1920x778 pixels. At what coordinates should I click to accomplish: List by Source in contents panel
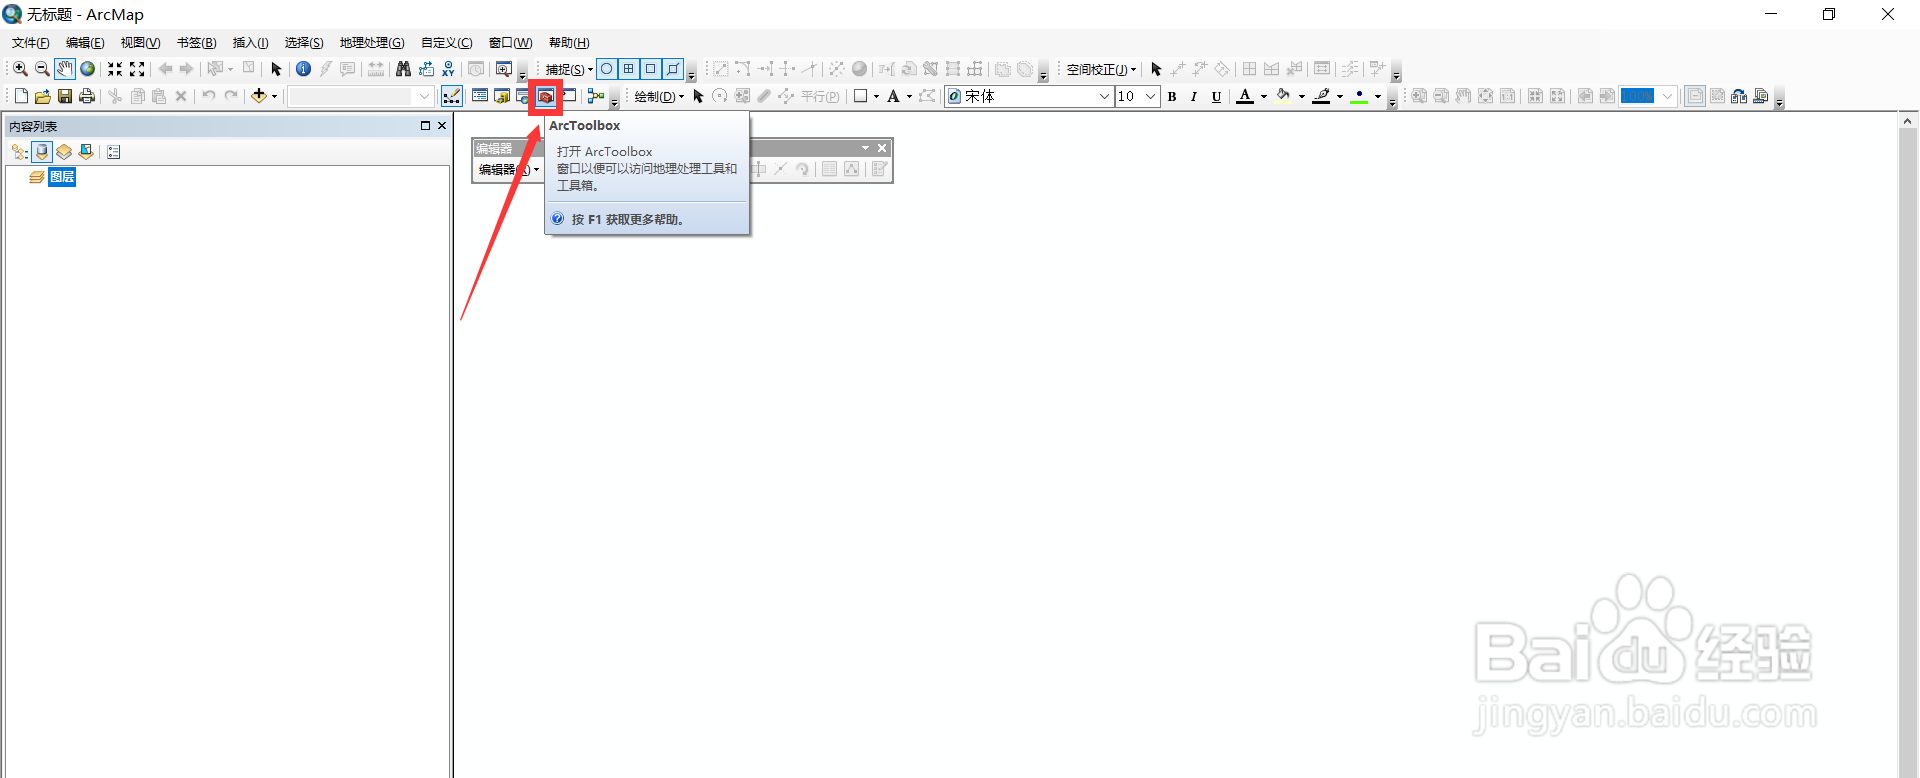[x=42, y=152]
